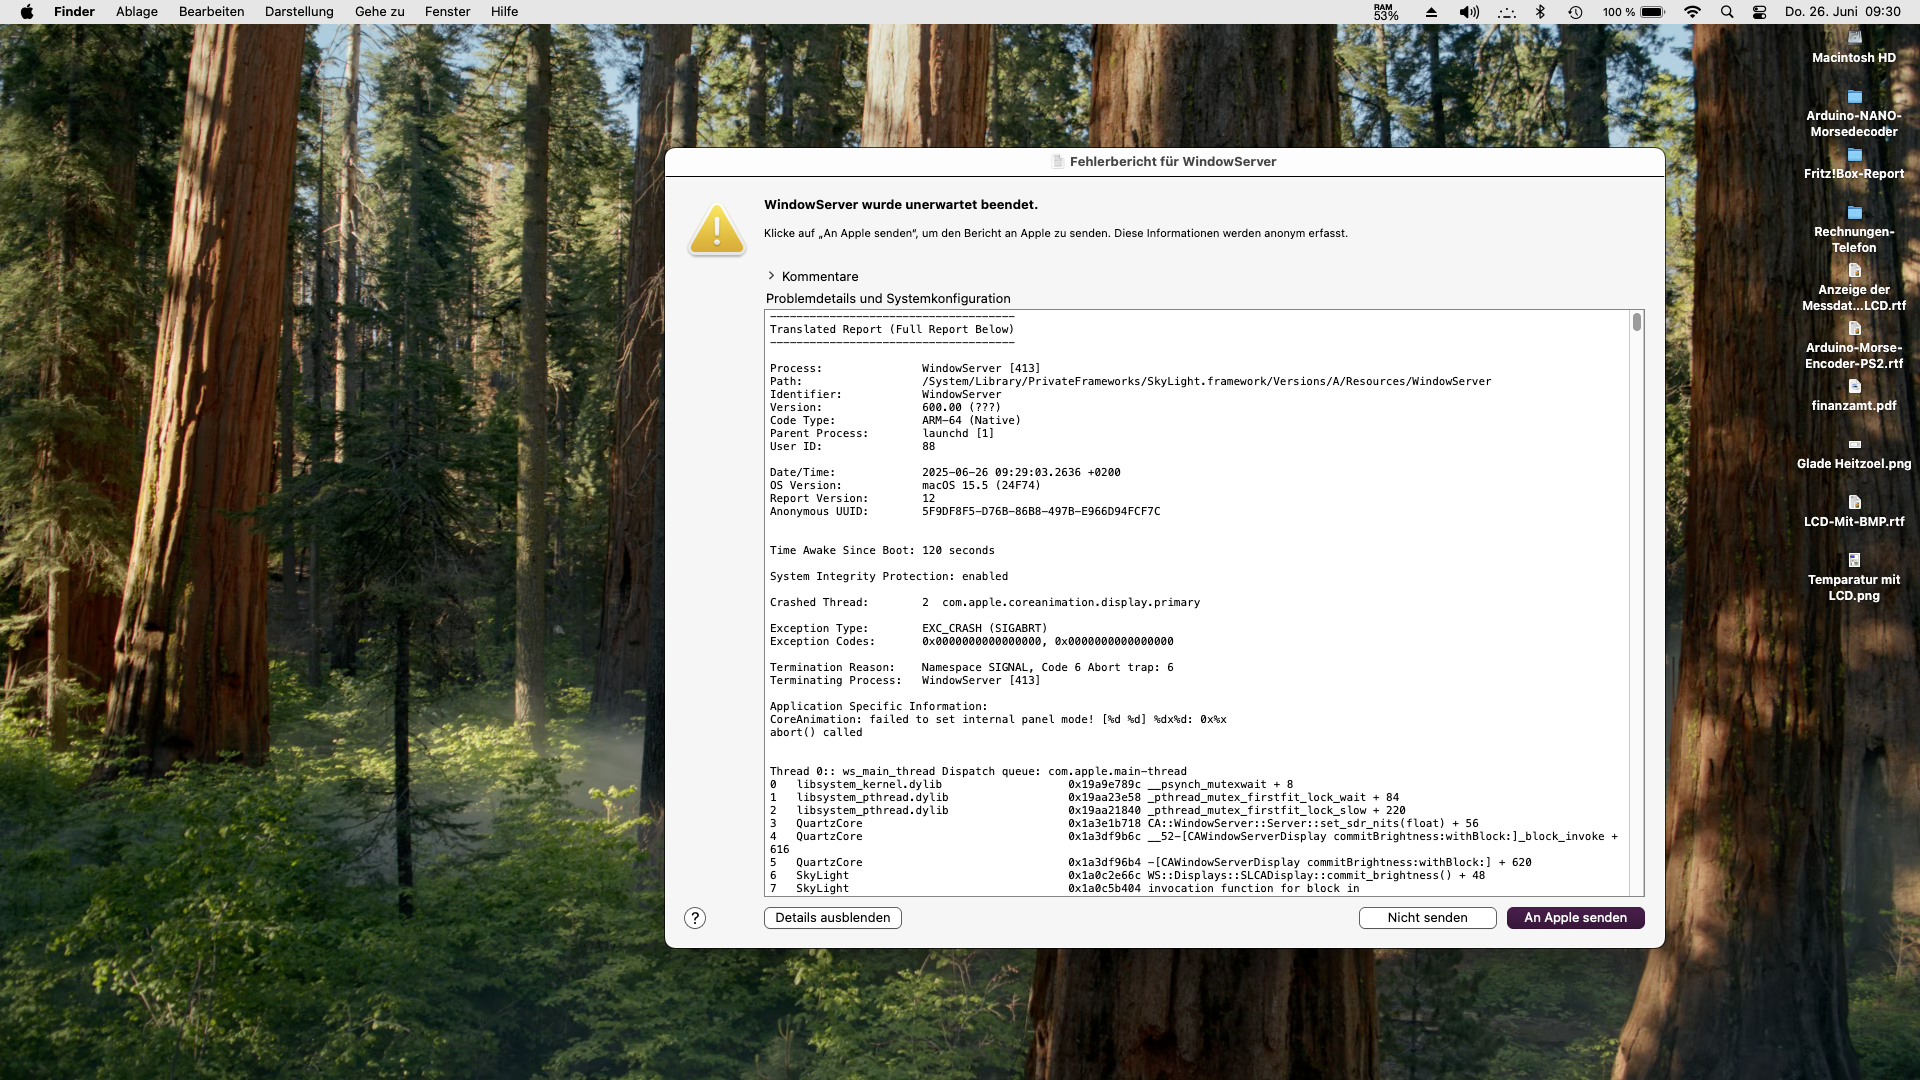Select the Macintosh HD desktop icon
The image size is (1920, 1080).
1854,40
